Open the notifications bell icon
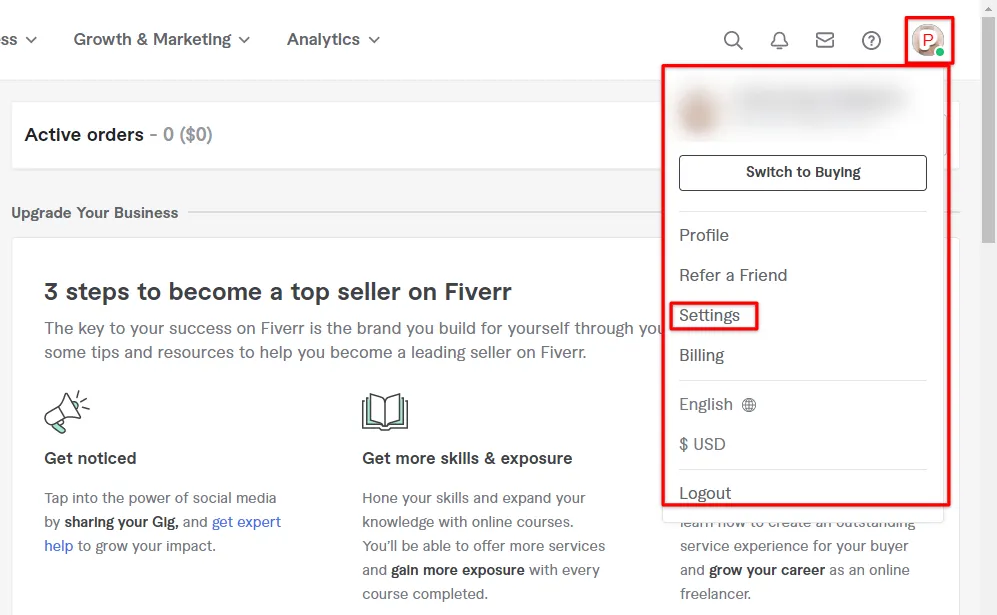The width and height of the screenshot is (997, 615). click(779, 40)
